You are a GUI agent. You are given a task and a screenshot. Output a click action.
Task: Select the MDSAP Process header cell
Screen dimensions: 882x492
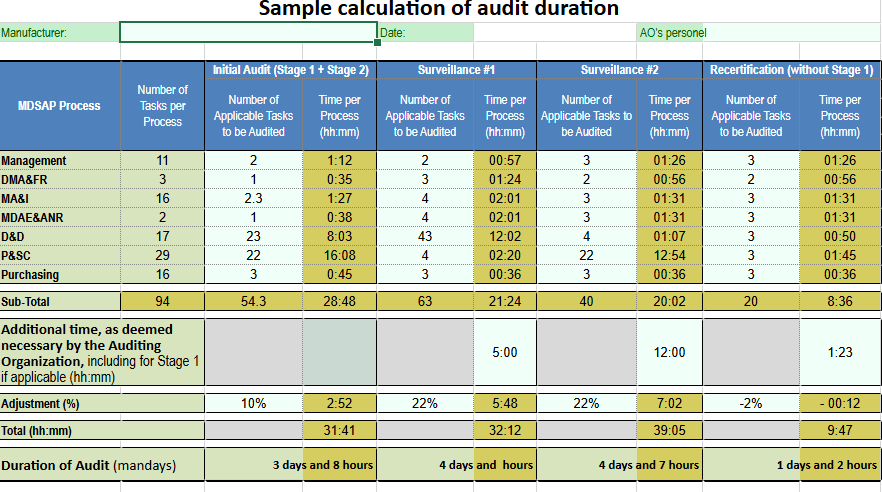(x=60, y=106)
